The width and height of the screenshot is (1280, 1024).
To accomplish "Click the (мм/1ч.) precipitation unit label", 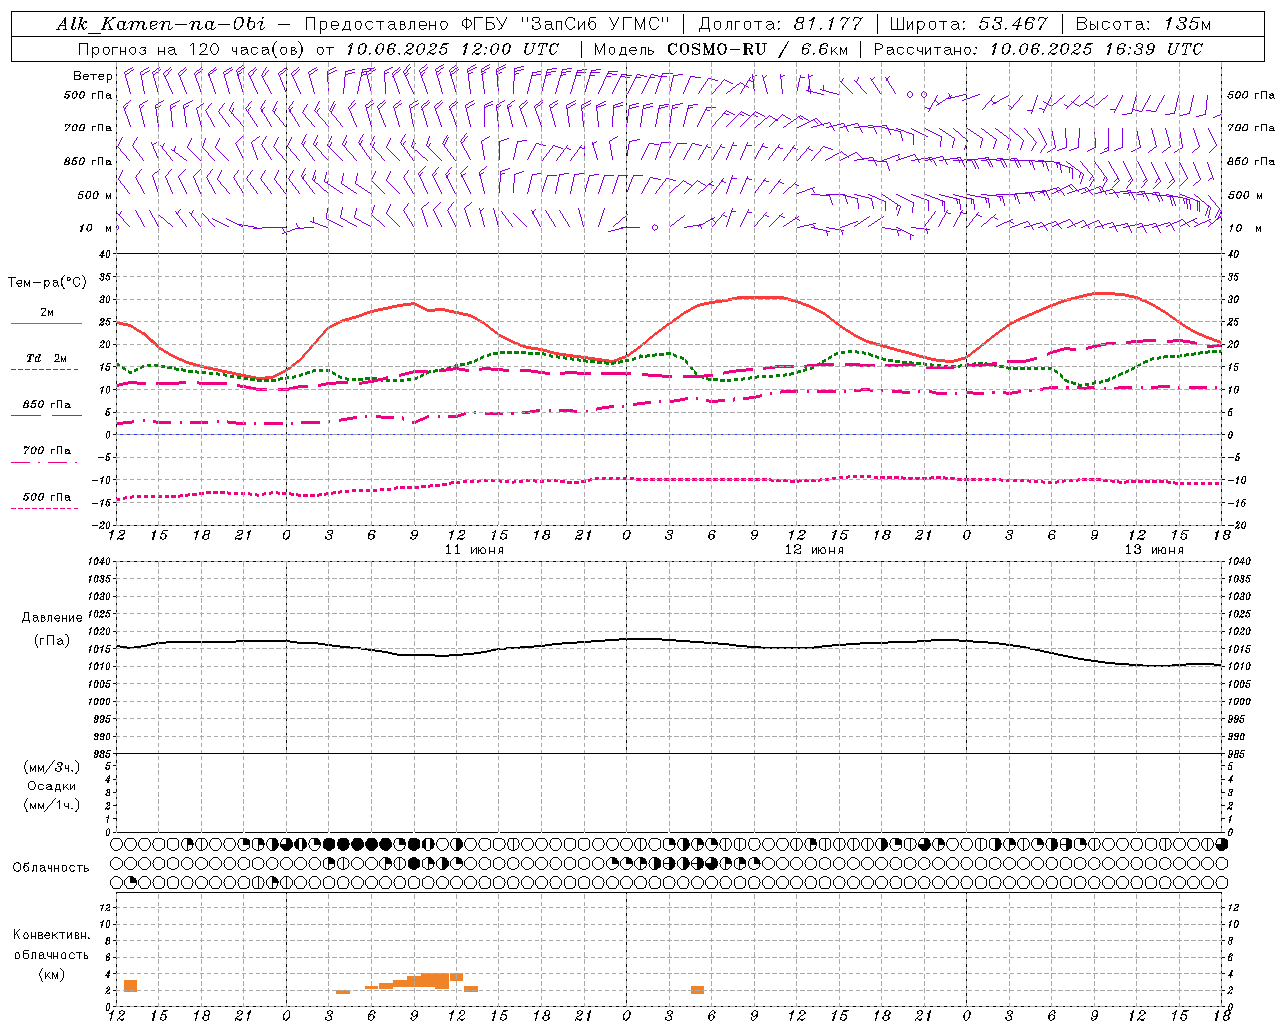I will tap(52, 805).
